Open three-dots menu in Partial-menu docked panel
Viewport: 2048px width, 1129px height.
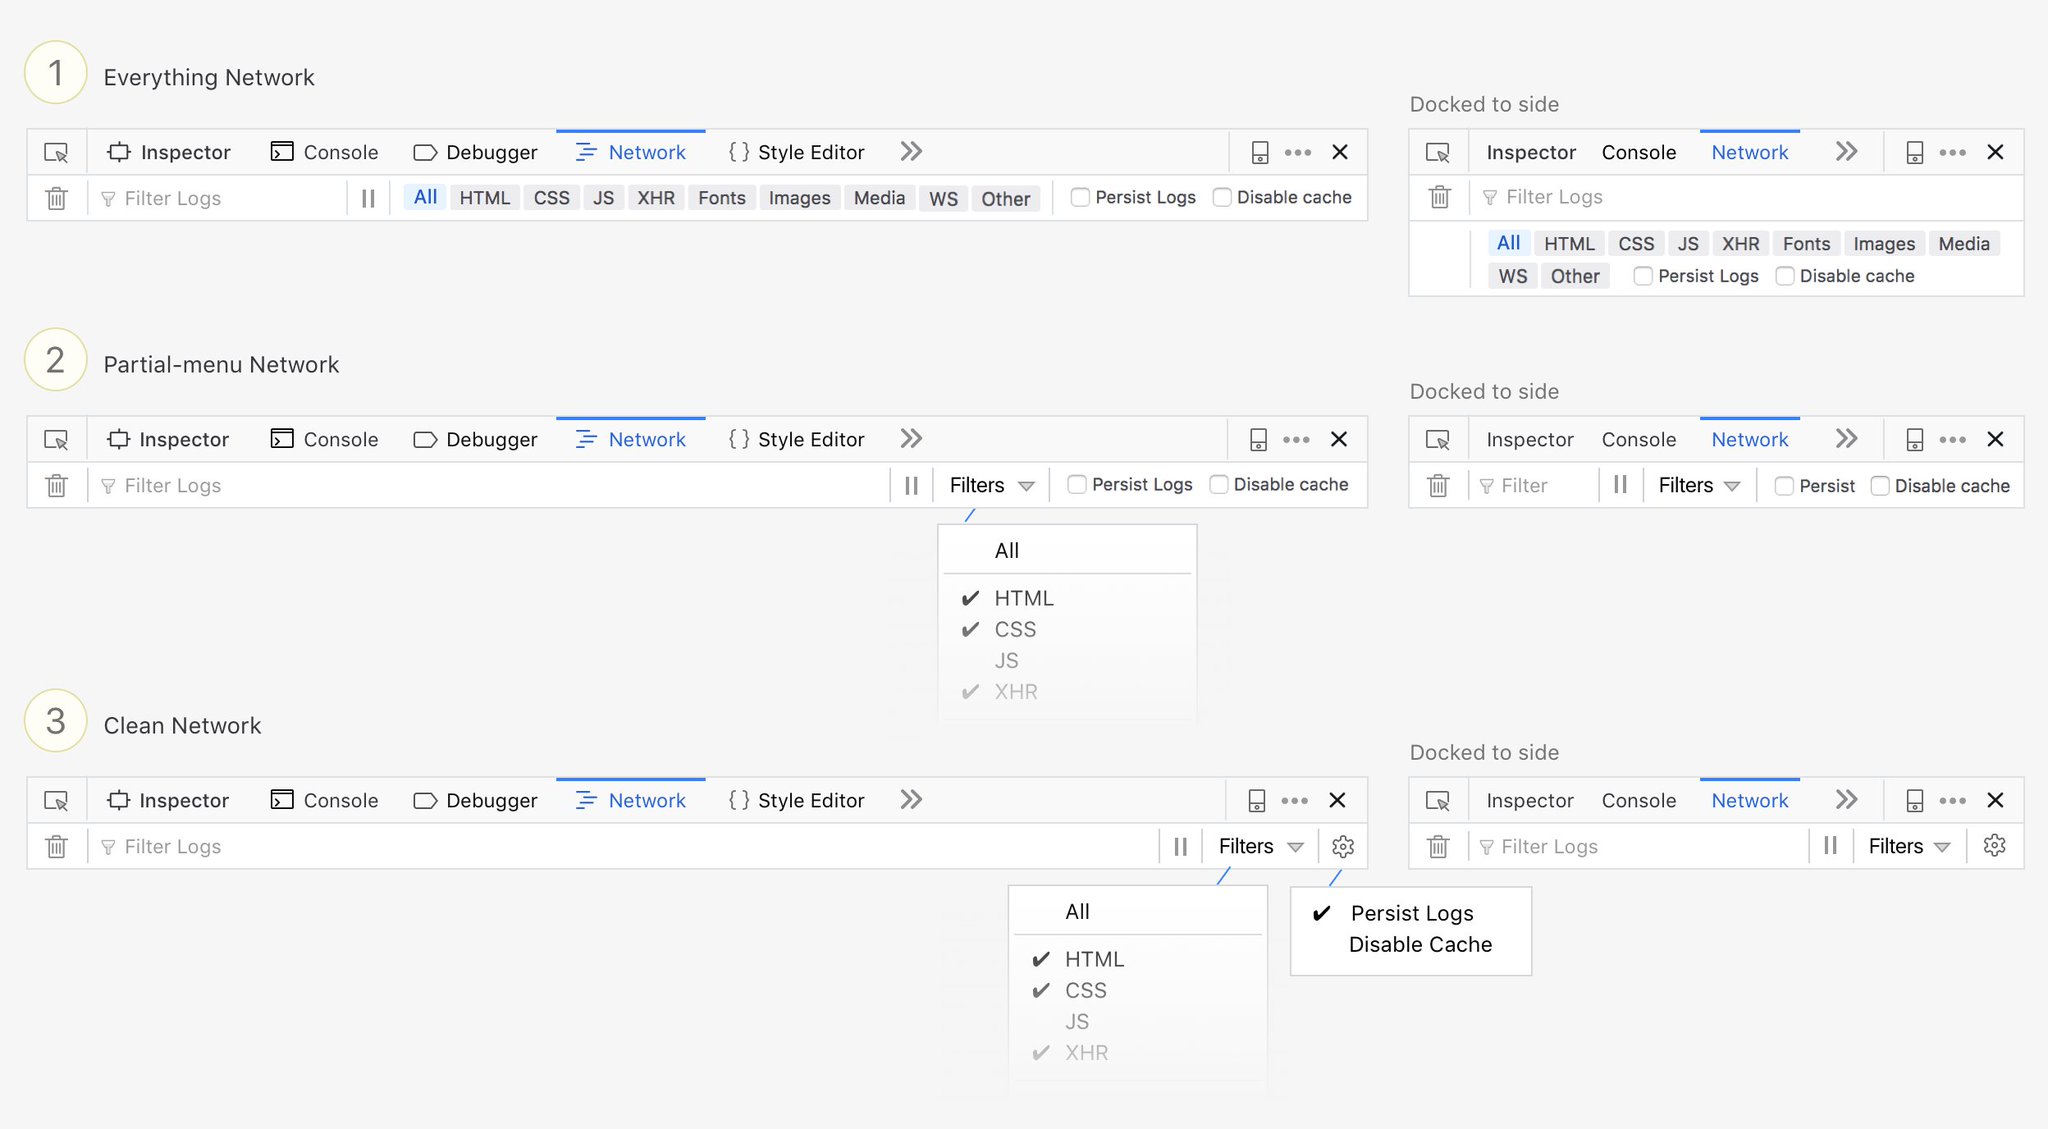[x=1952, y=439]
